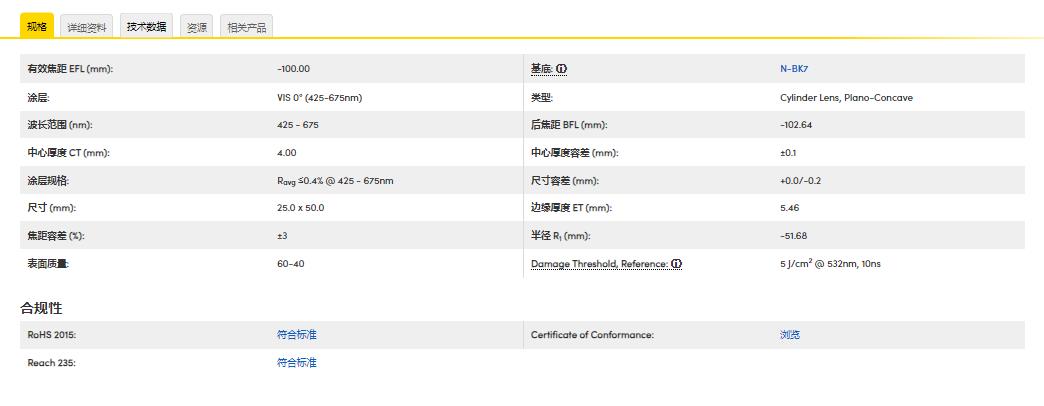Click the info icon next to 基底
The height and width of the screenshot is (406, 1044).
(x=562, y=69)
